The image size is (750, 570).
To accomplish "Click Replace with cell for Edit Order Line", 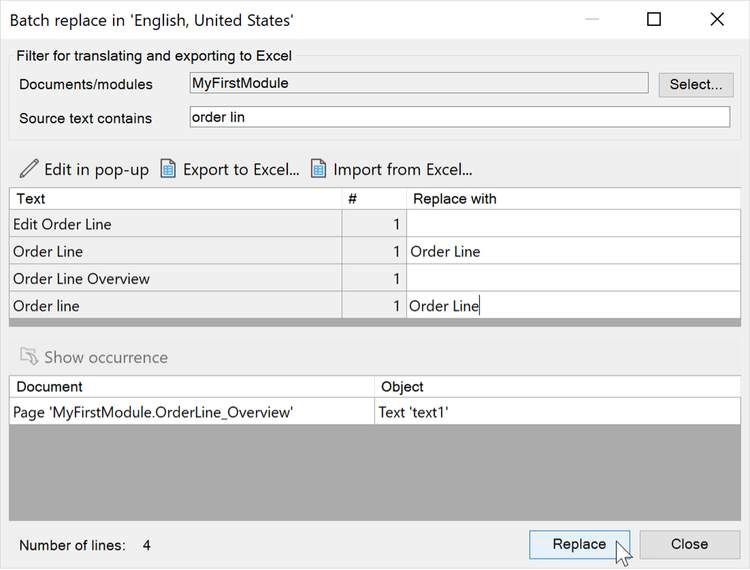I will click(572, 224).
